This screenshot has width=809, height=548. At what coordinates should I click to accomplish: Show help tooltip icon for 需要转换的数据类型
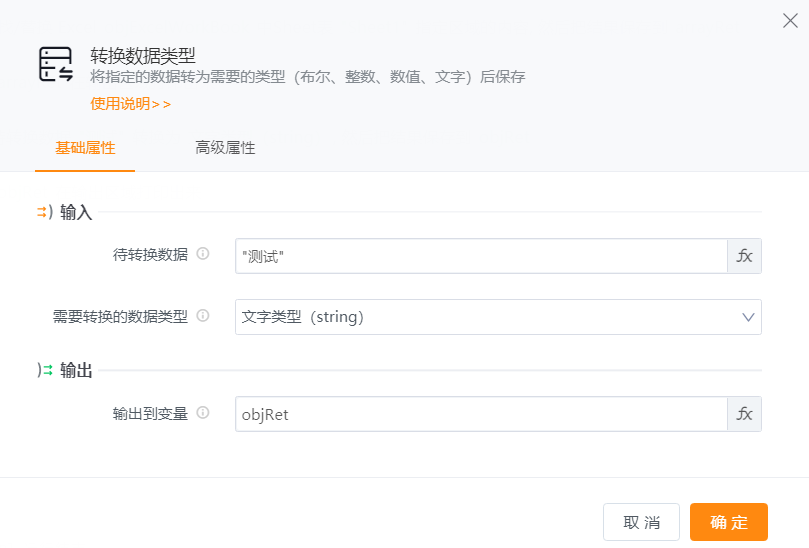point(203,315)
